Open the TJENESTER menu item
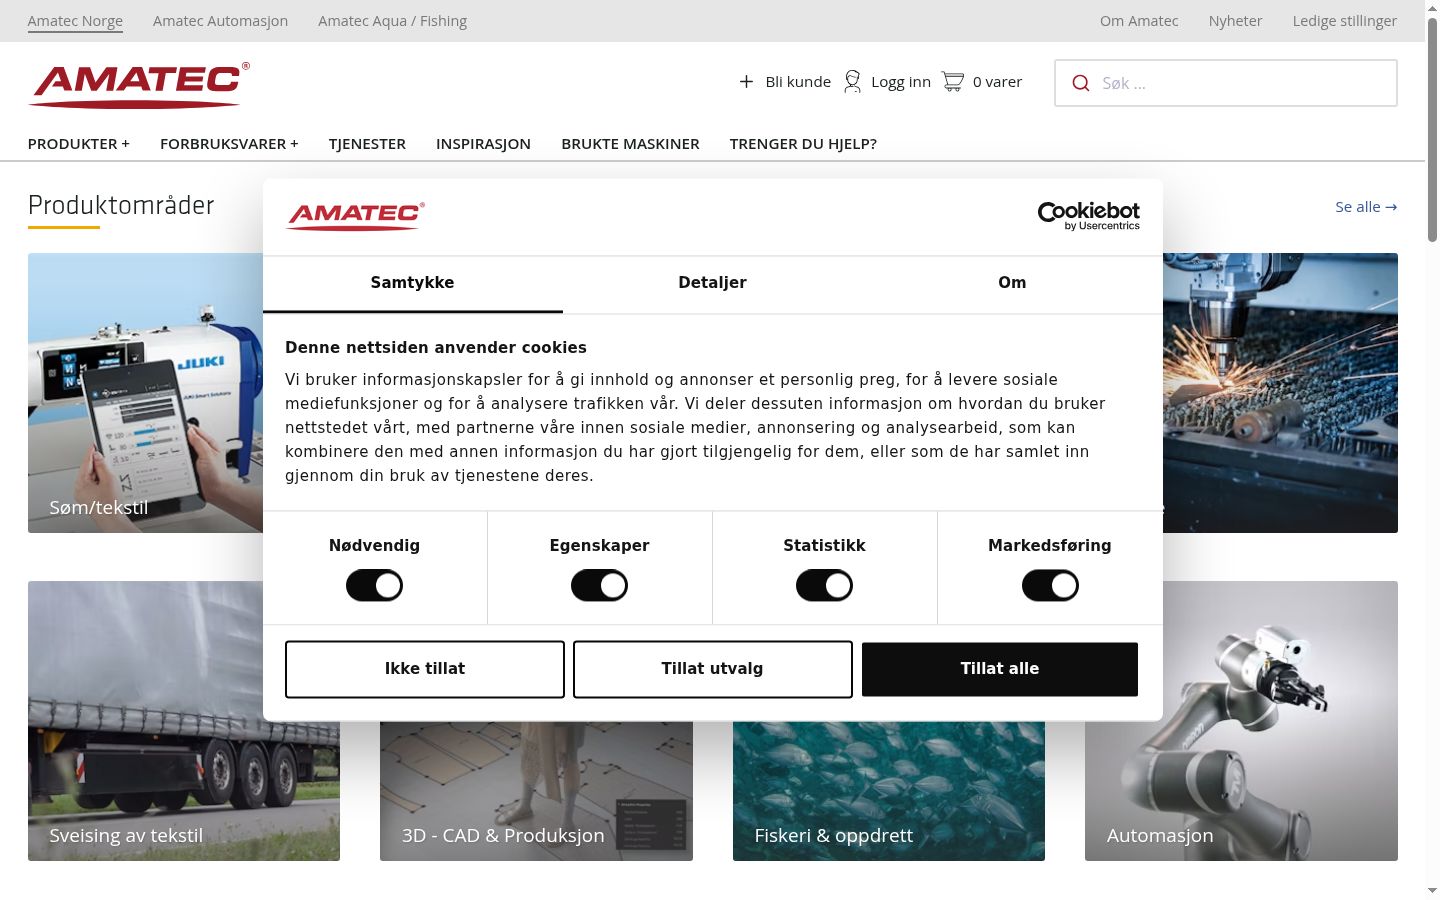The height and width of the screenshot is (900, 1440). [x=367, y=144]
